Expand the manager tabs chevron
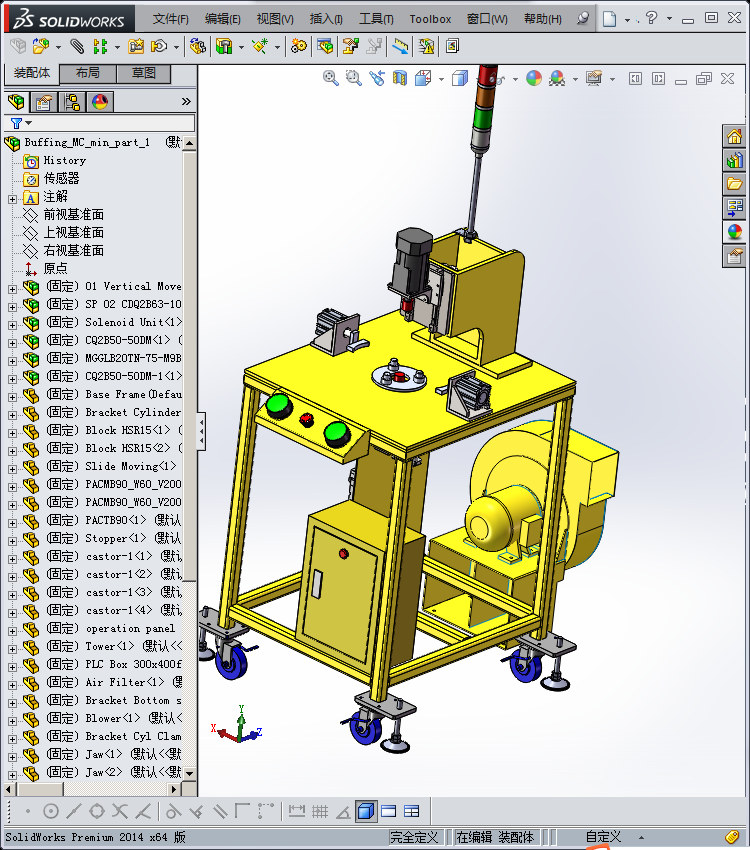The width and height of the screenshot is (750, 850). [x=186, y=102]
